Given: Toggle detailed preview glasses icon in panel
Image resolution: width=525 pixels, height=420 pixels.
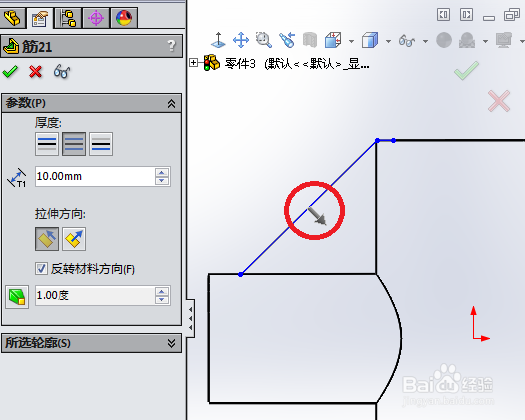Looking at the screenshot, I should [x=62, y=71].
